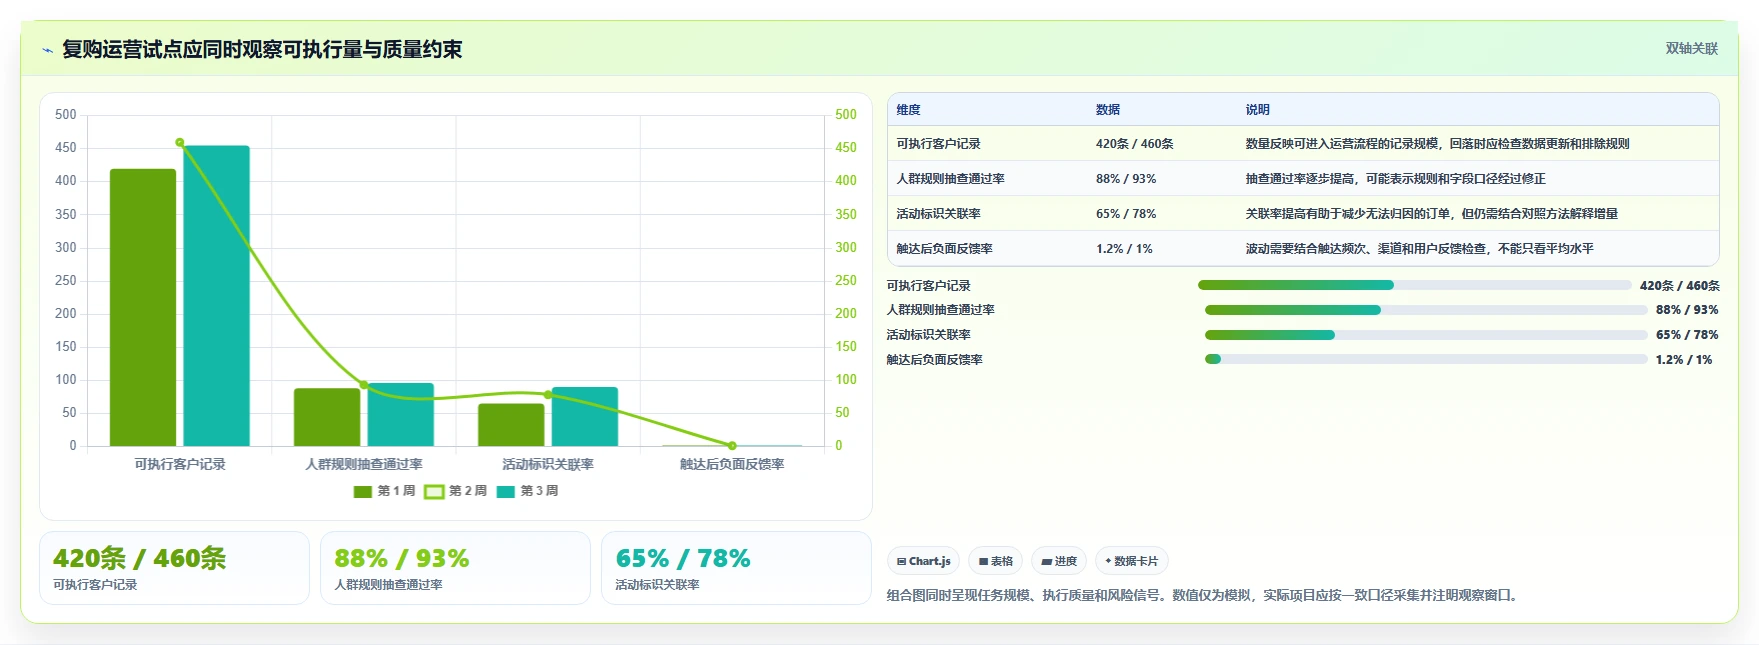Image resolution: width=1759 pixels, height=645 pixels.
Task: Click the line point at 人群规则抽查通过率
Action: click(364, 385)
